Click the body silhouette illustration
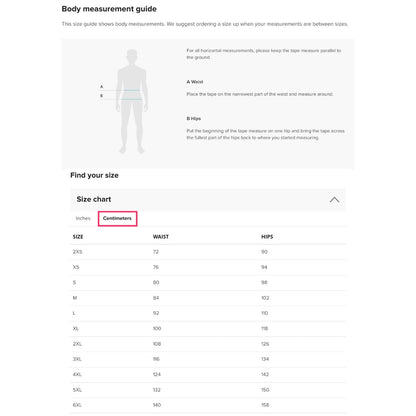416x416 pixels. coord(132,102)
